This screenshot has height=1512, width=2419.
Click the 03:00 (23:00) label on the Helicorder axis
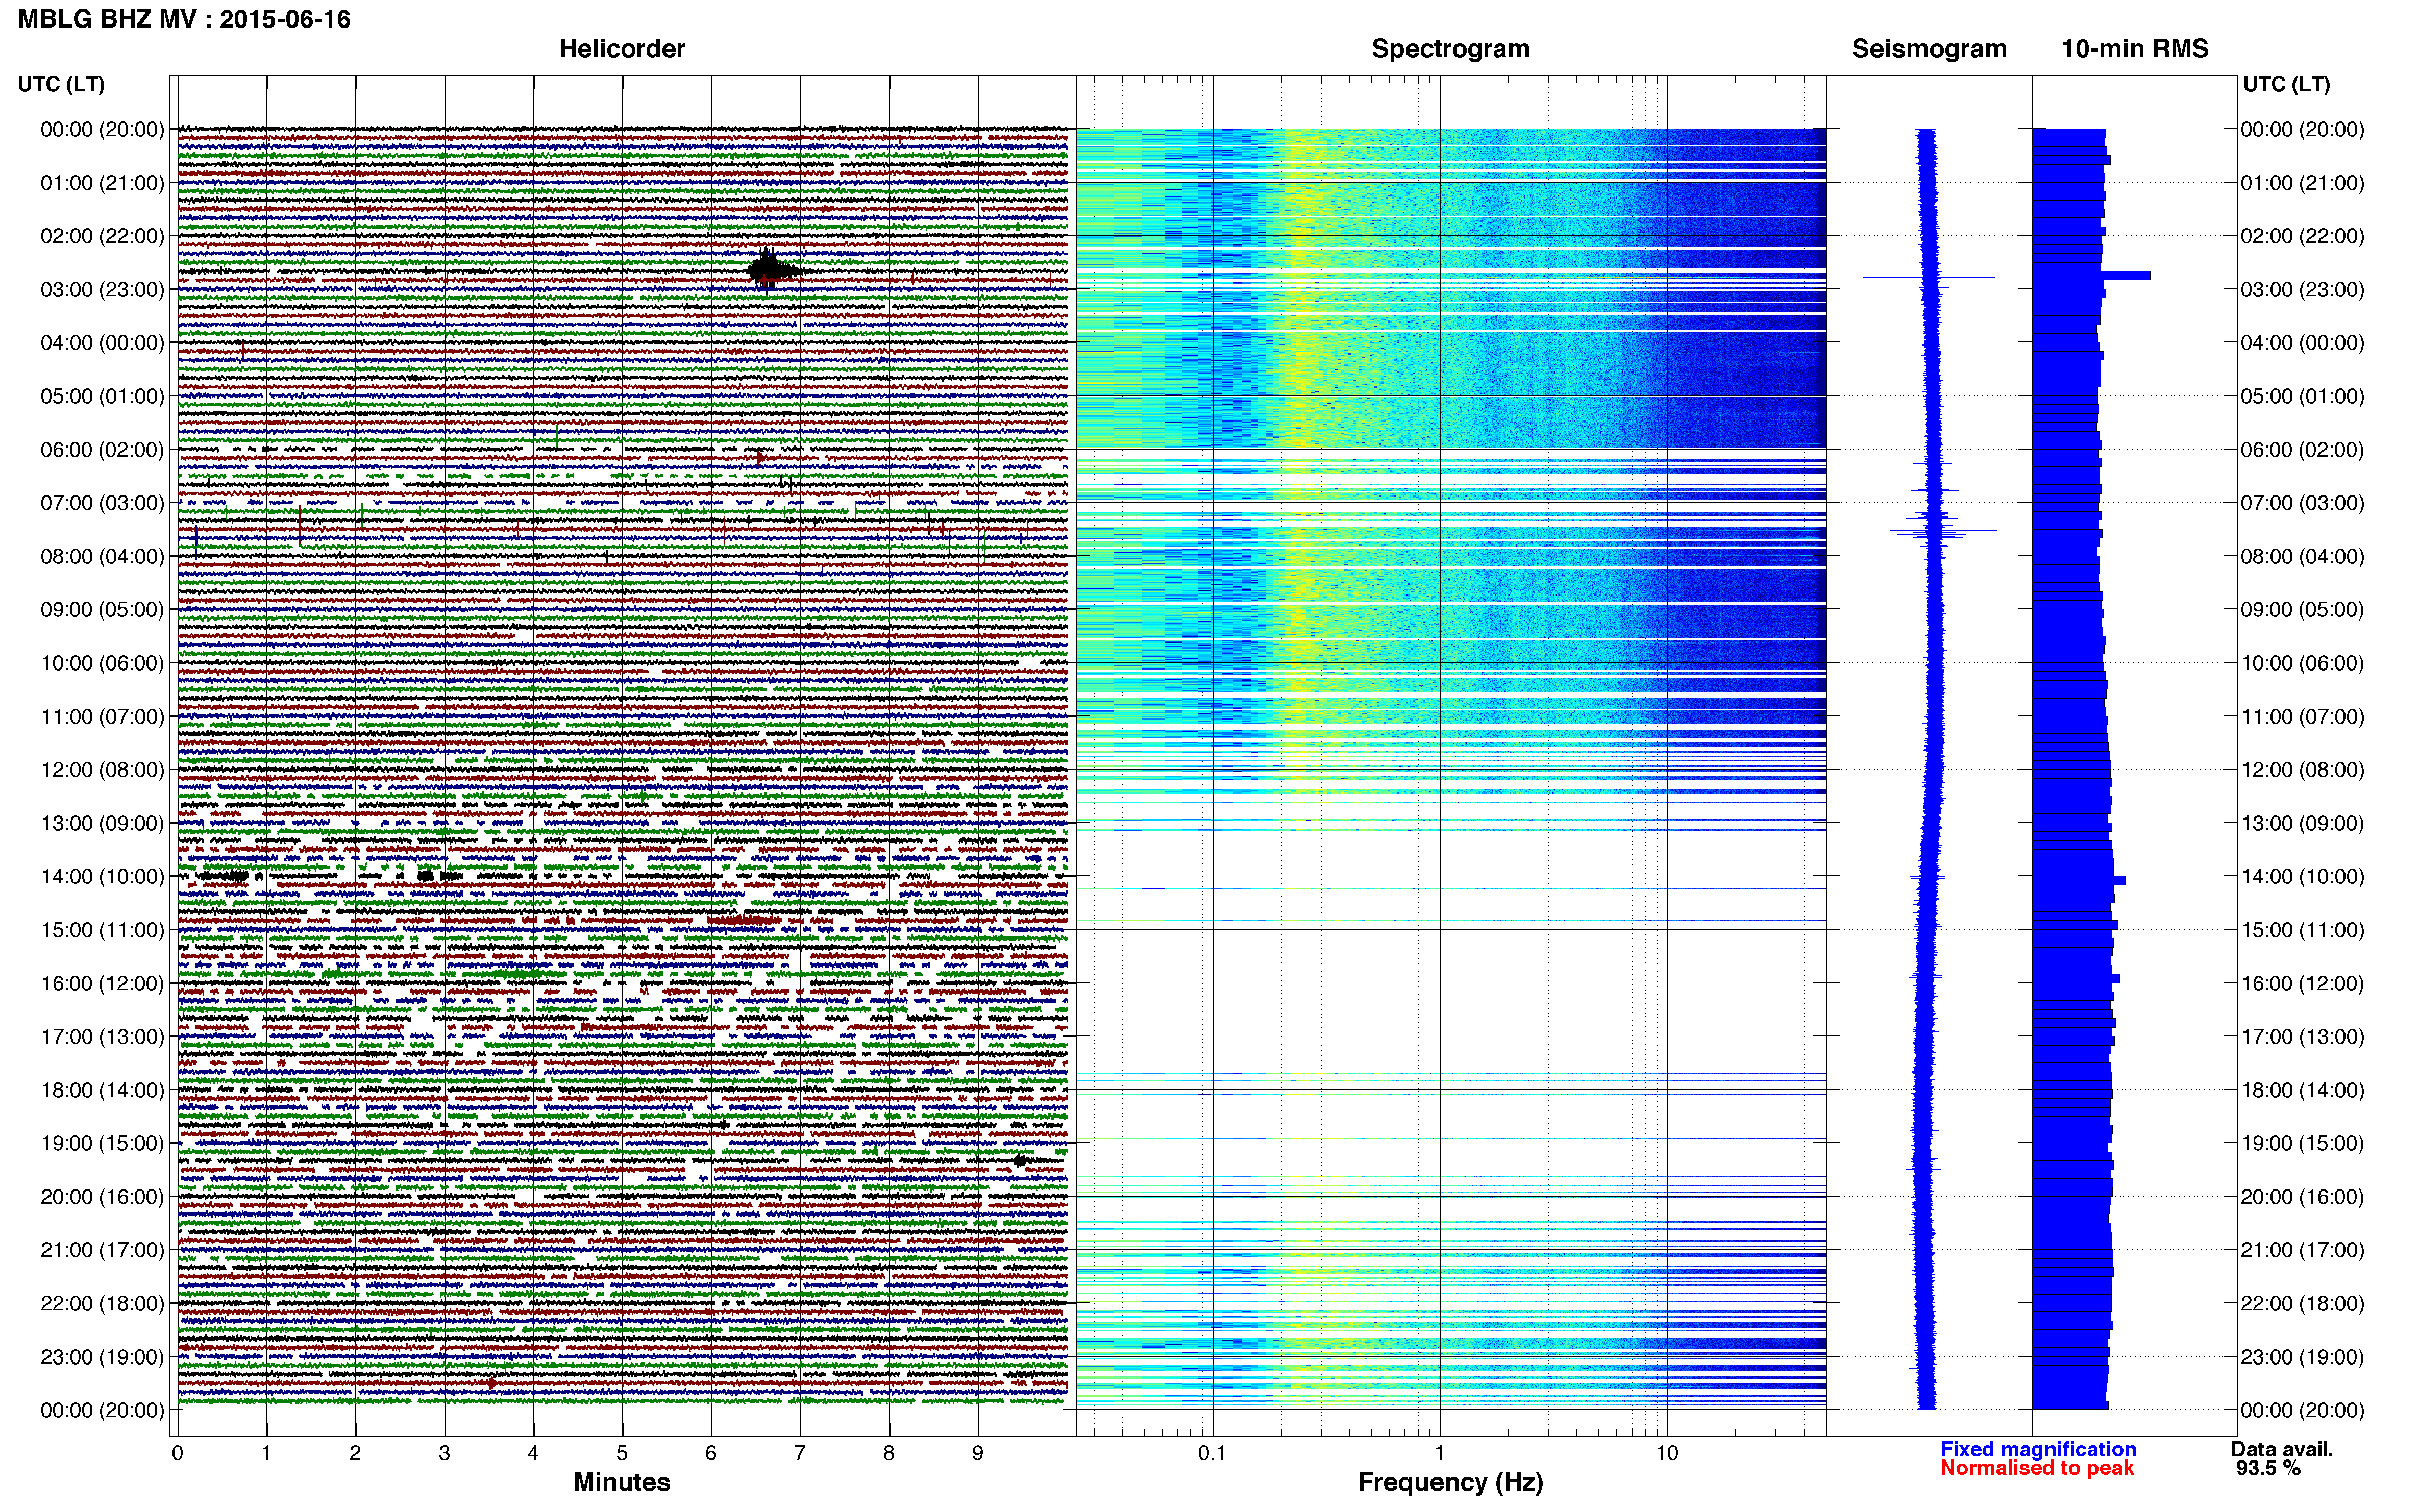[x=102, y=290]
